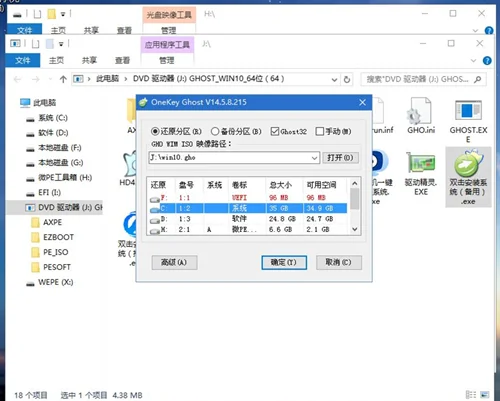This screenshot has width=500, height=401.
Task: Switch to large icons view in status bar
Action: click(x=485, y=395)
